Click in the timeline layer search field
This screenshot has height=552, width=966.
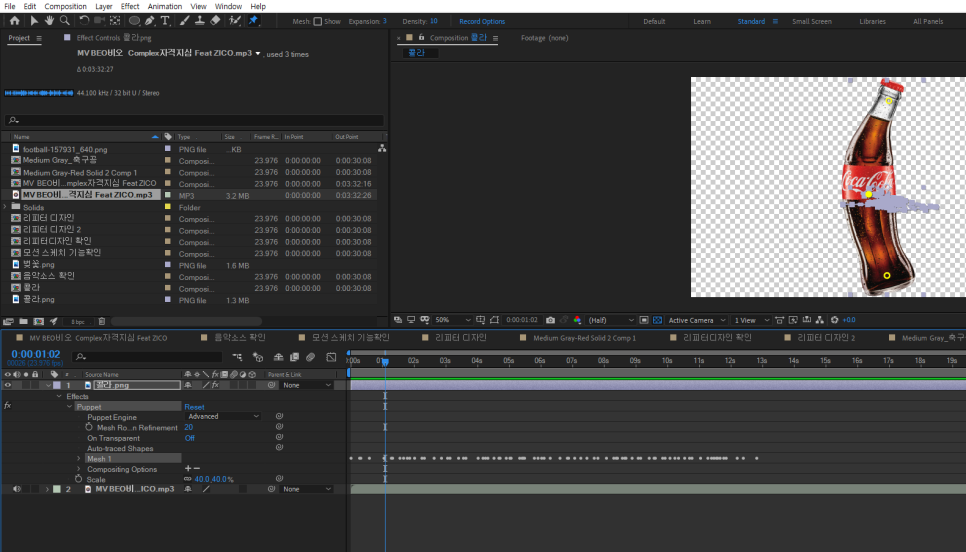[x=148, y=357]
